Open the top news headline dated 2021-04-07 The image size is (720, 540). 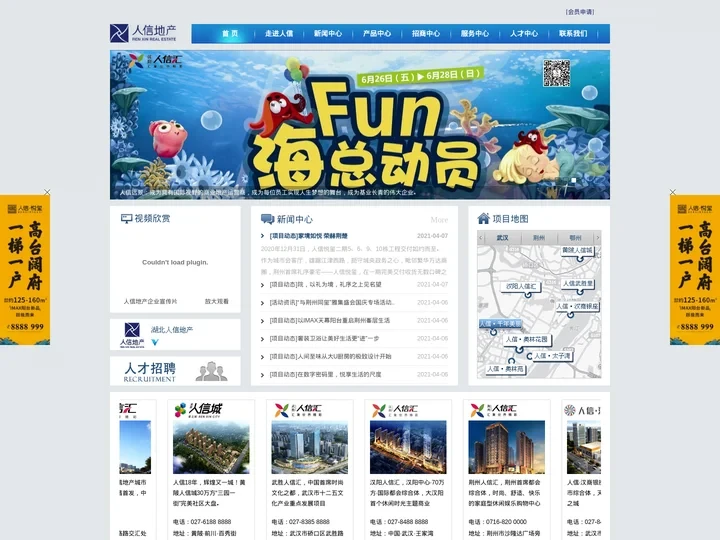[309, 236]
